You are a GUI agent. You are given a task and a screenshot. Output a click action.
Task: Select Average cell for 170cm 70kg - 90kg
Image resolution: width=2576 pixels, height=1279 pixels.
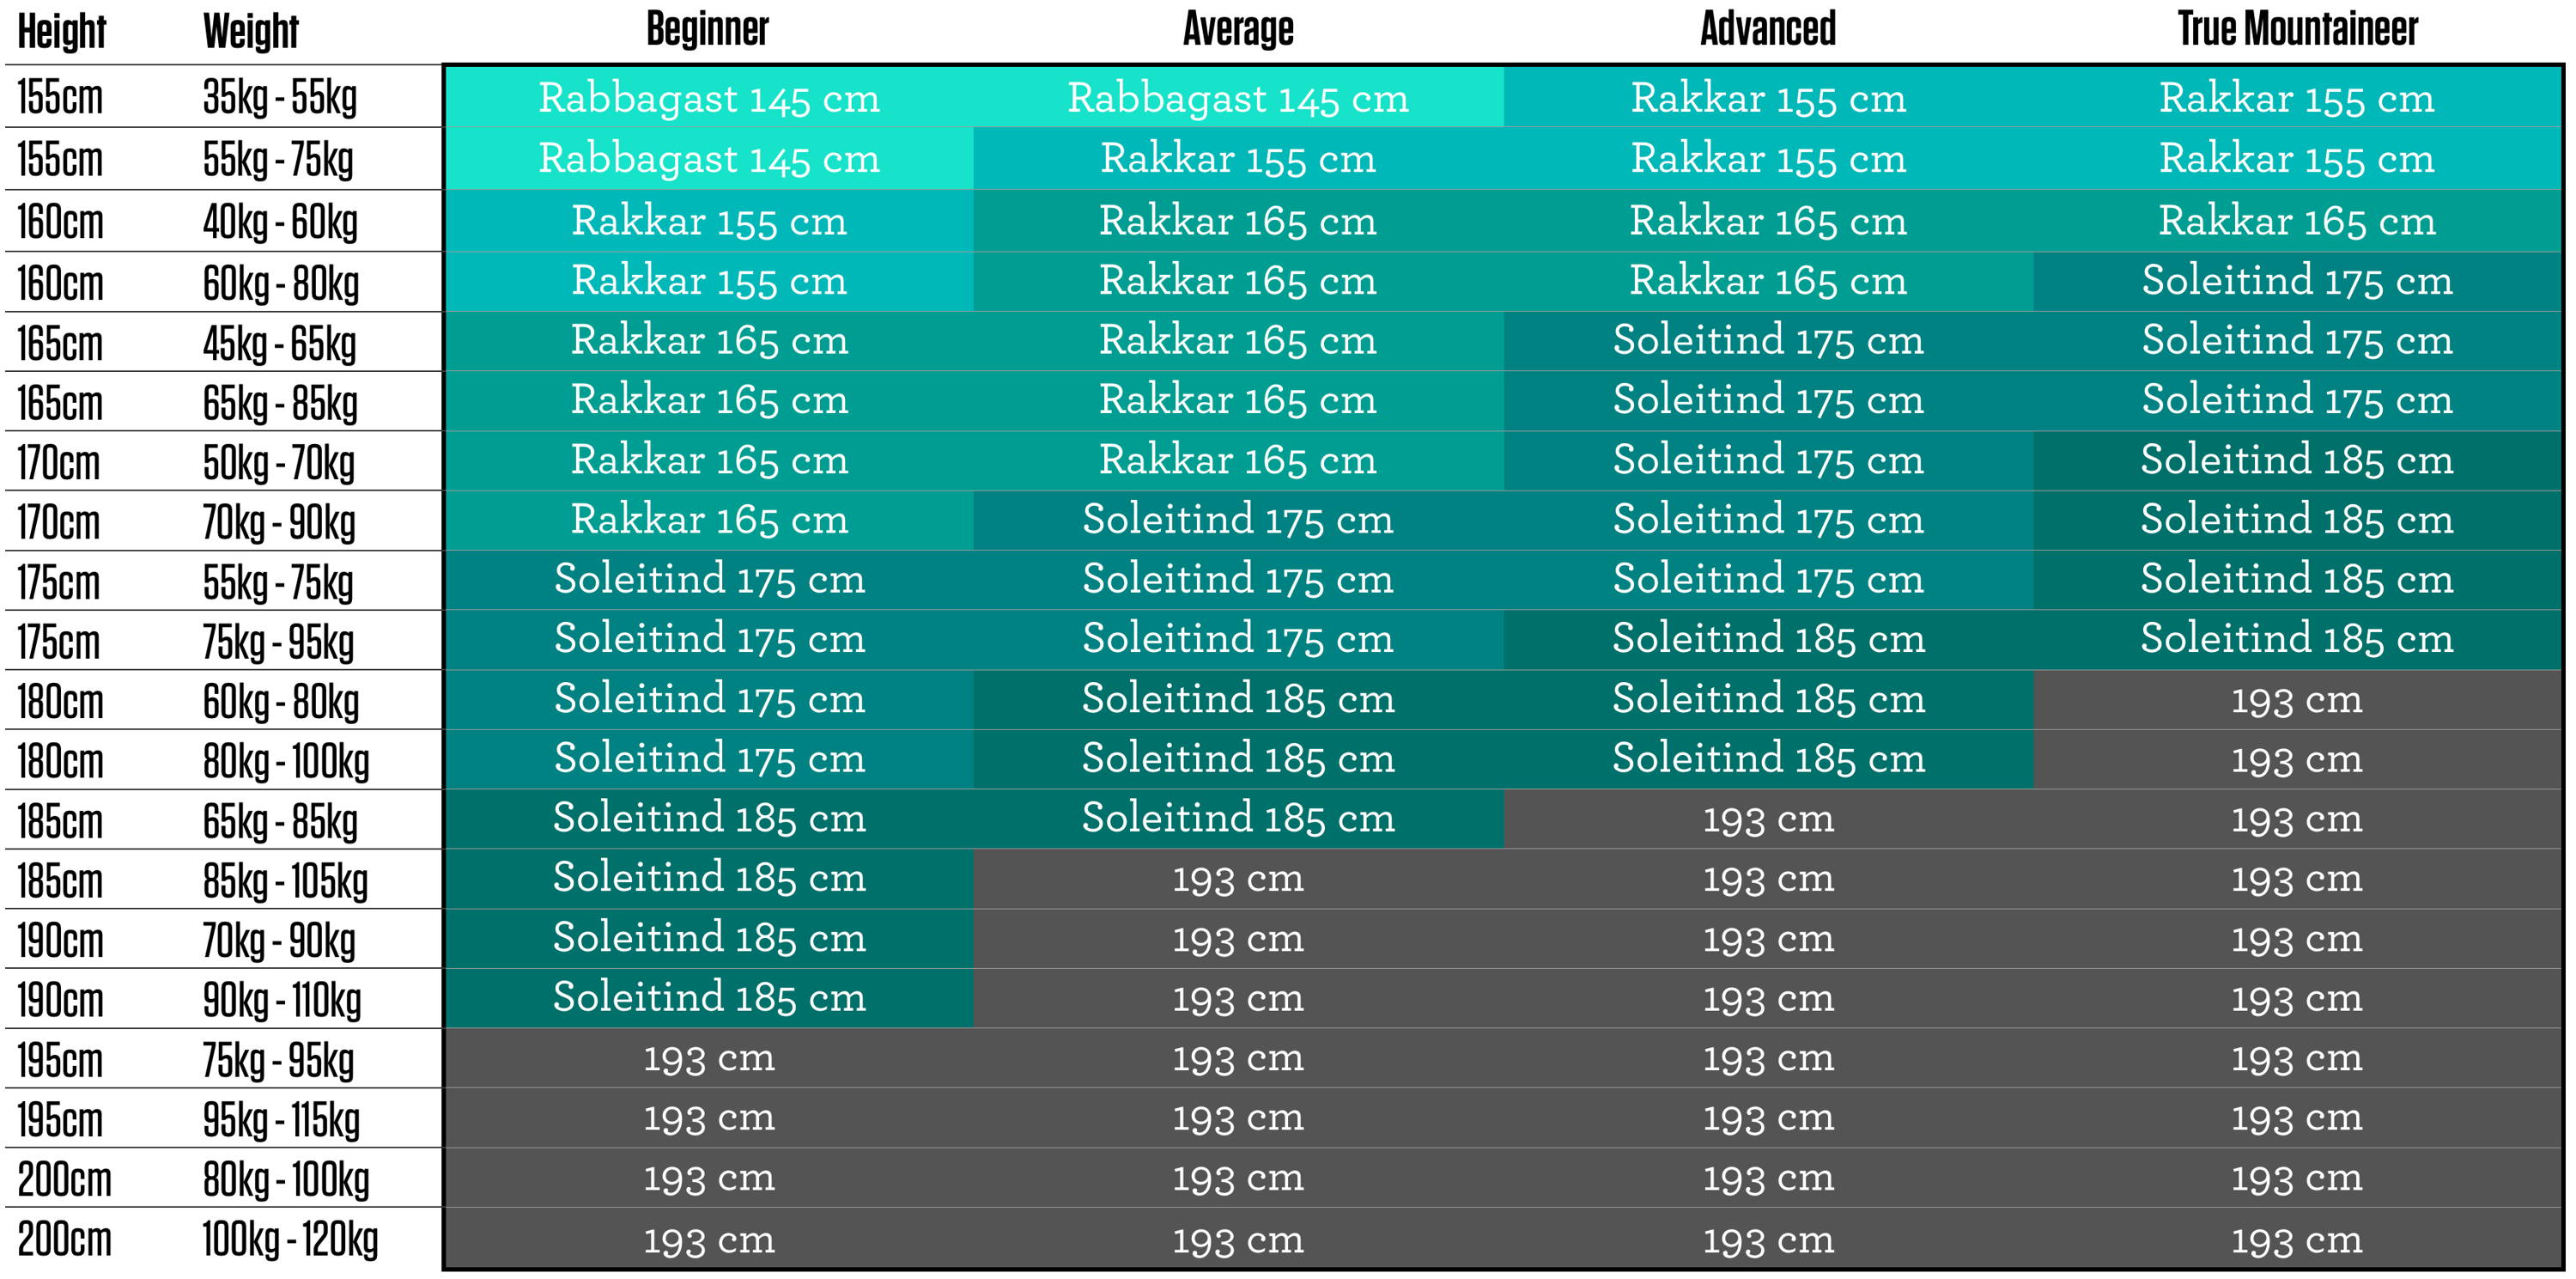[1238, 520]
